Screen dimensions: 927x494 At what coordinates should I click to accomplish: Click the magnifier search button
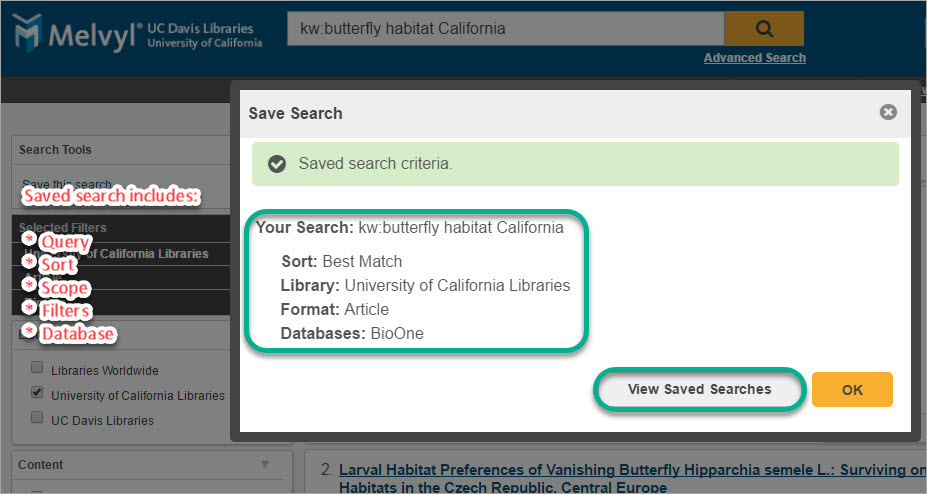[764, 28]
